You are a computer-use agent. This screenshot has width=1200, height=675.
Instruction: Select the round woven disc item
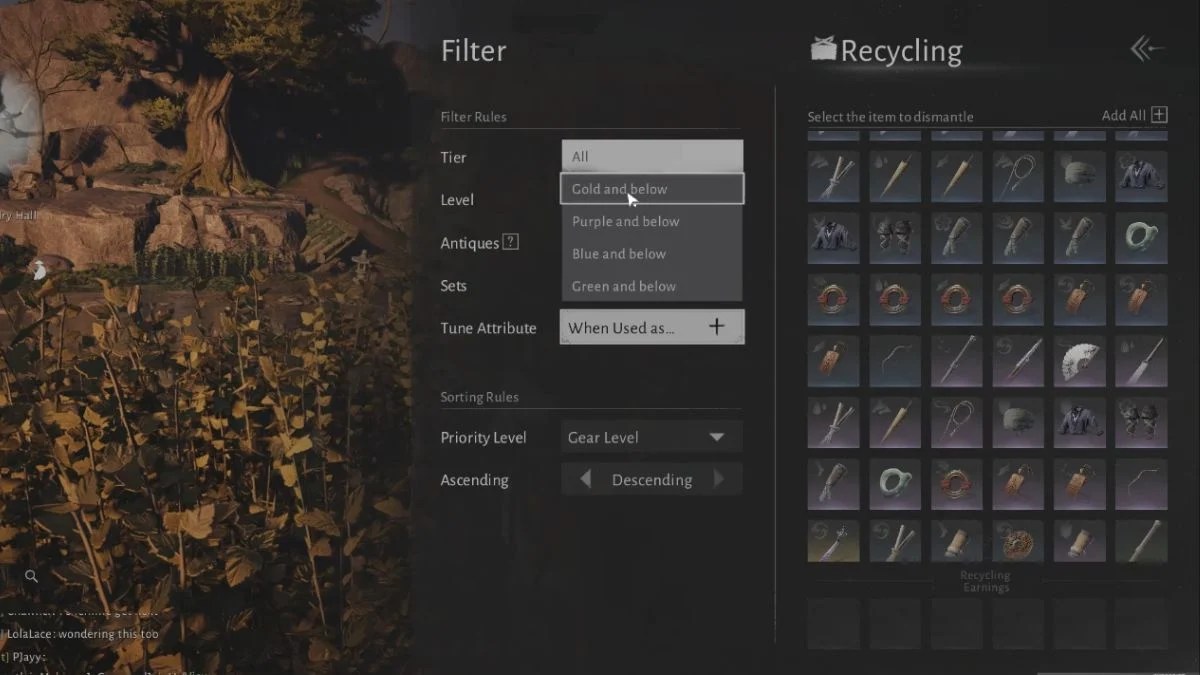pos(1018,541)
